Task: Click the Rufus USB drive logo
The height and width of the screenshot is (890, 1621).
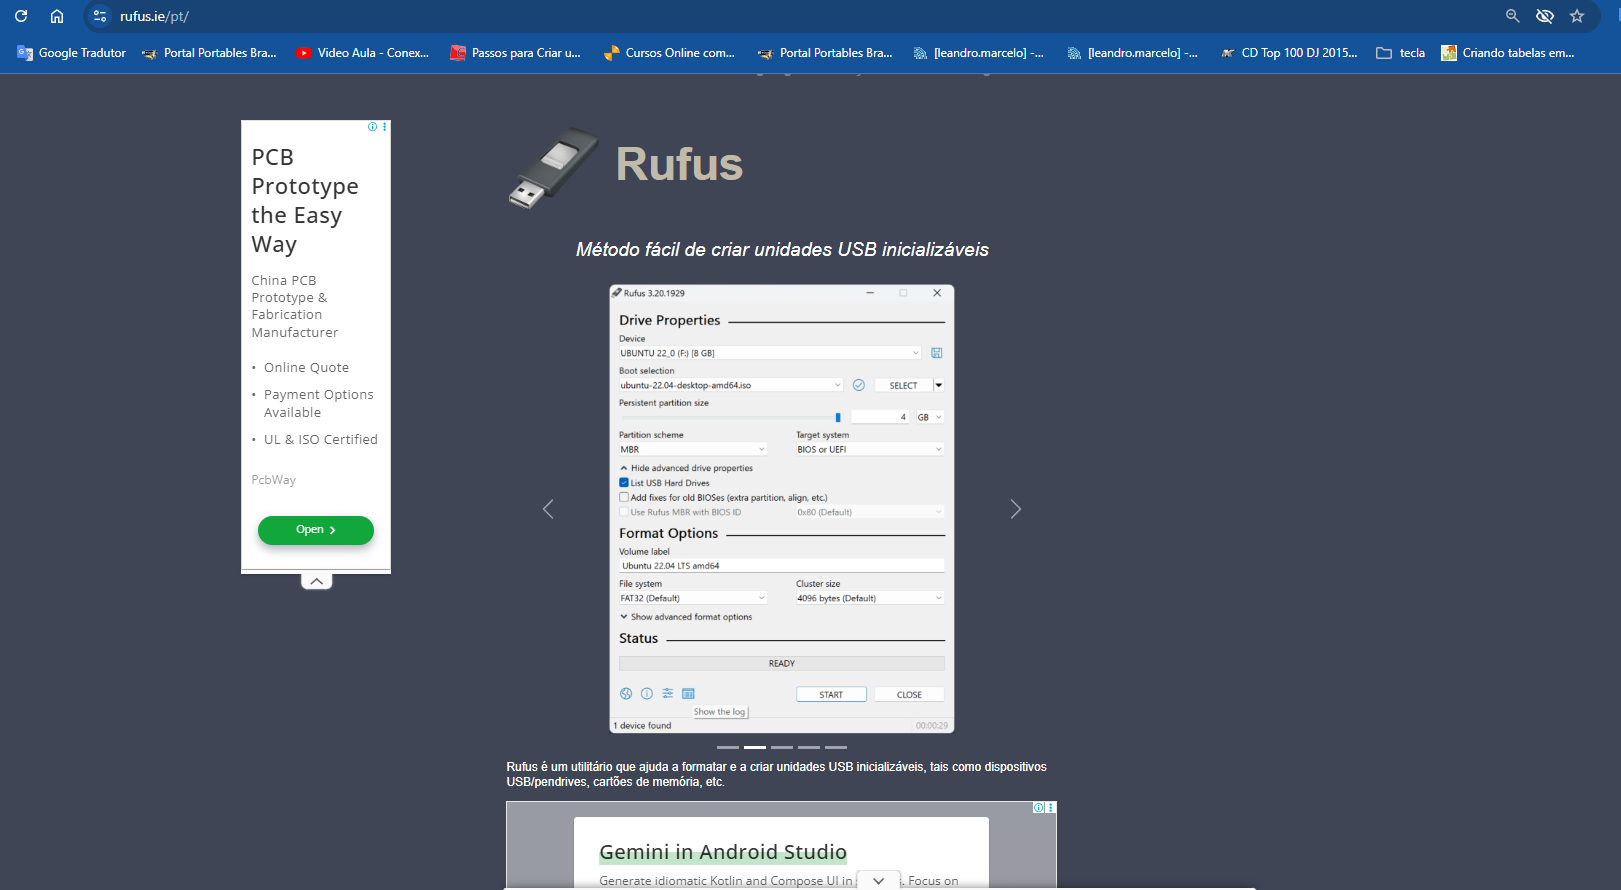Action: click(553, 168)
